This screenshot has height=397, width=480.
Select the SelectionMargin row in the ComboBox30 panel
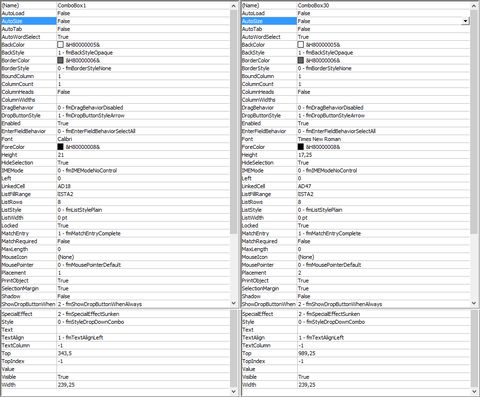click(356, 288)
